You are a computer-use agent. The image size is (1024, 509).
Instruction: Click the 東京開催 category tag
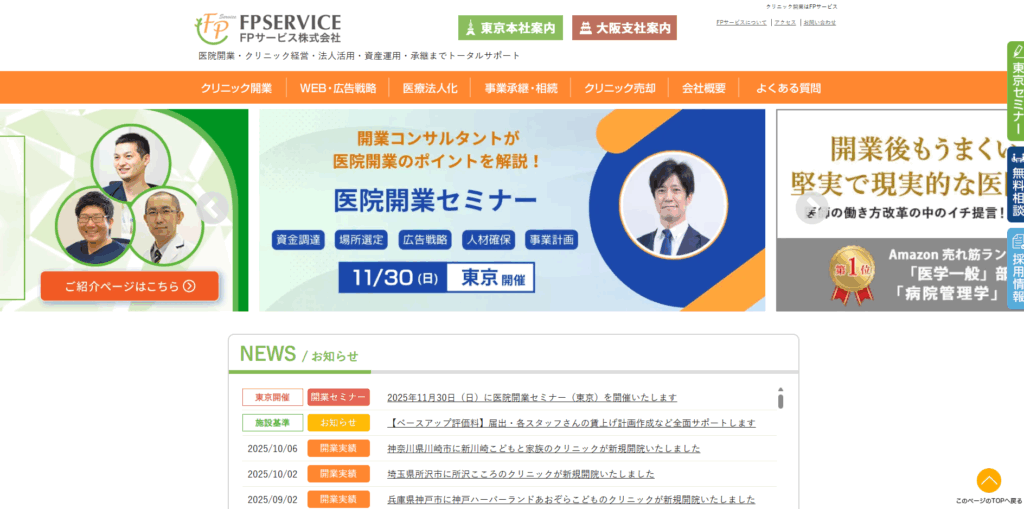point(272,397)
